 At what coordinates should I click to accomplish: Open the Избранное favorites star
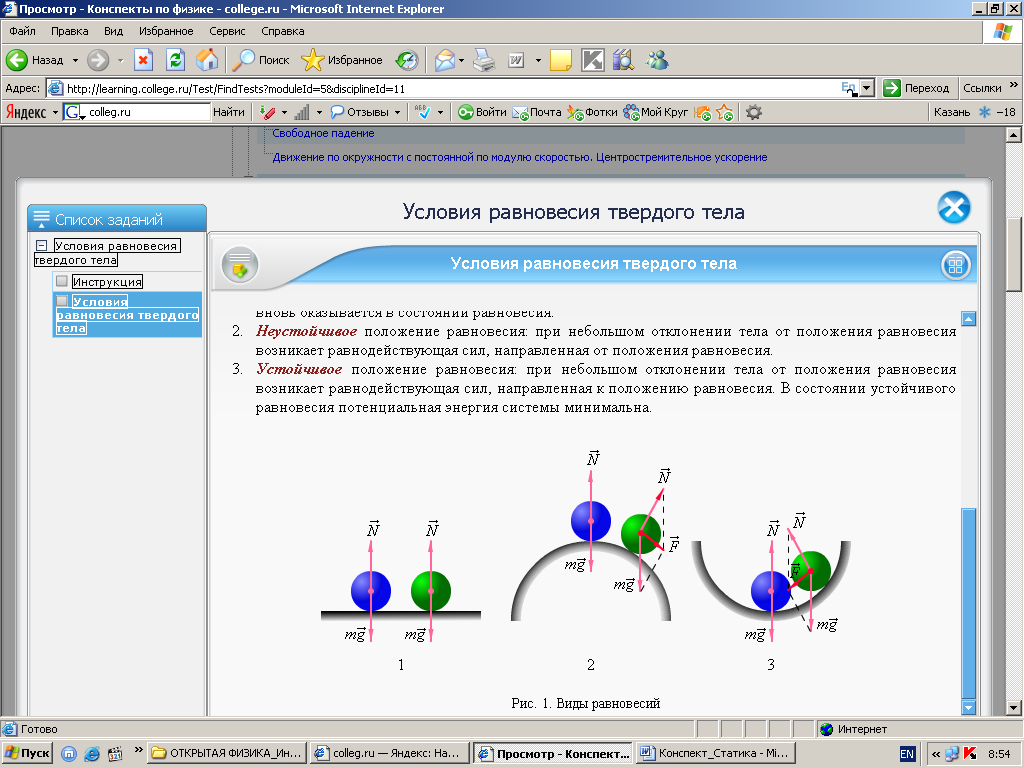pos(342,60)
